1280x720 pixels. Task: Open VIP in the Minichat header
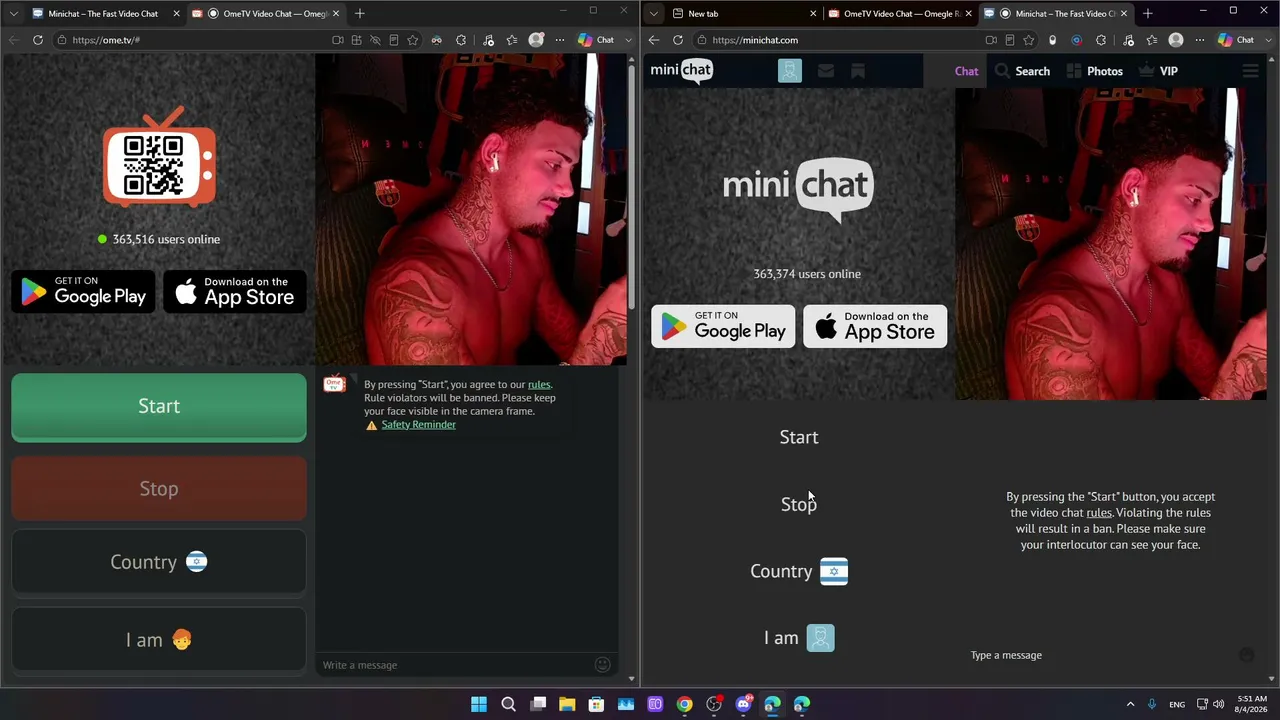tap(1158, 71)
